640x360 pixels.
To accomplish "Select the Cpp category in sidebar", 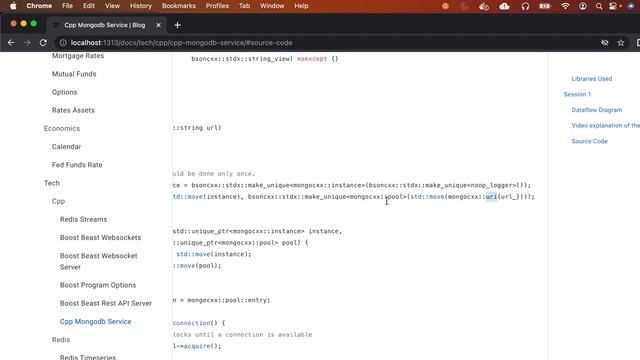I will [x=58, y=201].
